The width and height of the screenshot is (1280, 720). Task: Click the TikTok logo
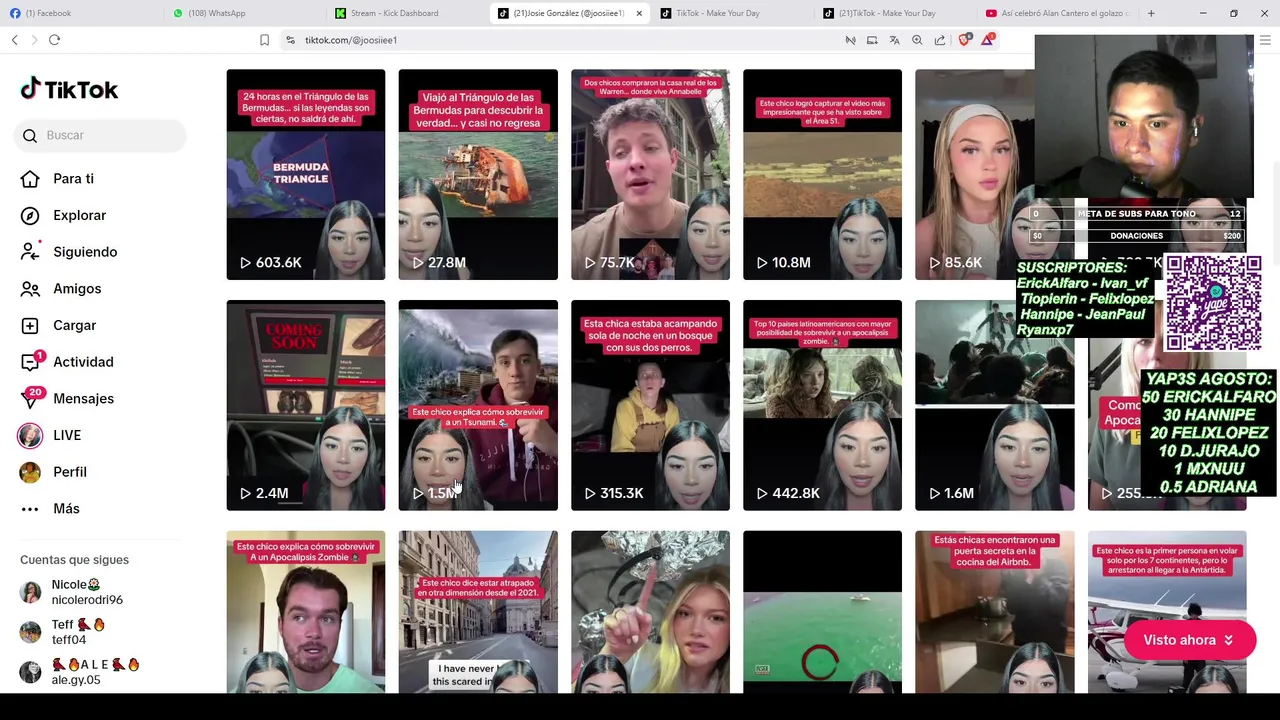(x=69, y=89)
